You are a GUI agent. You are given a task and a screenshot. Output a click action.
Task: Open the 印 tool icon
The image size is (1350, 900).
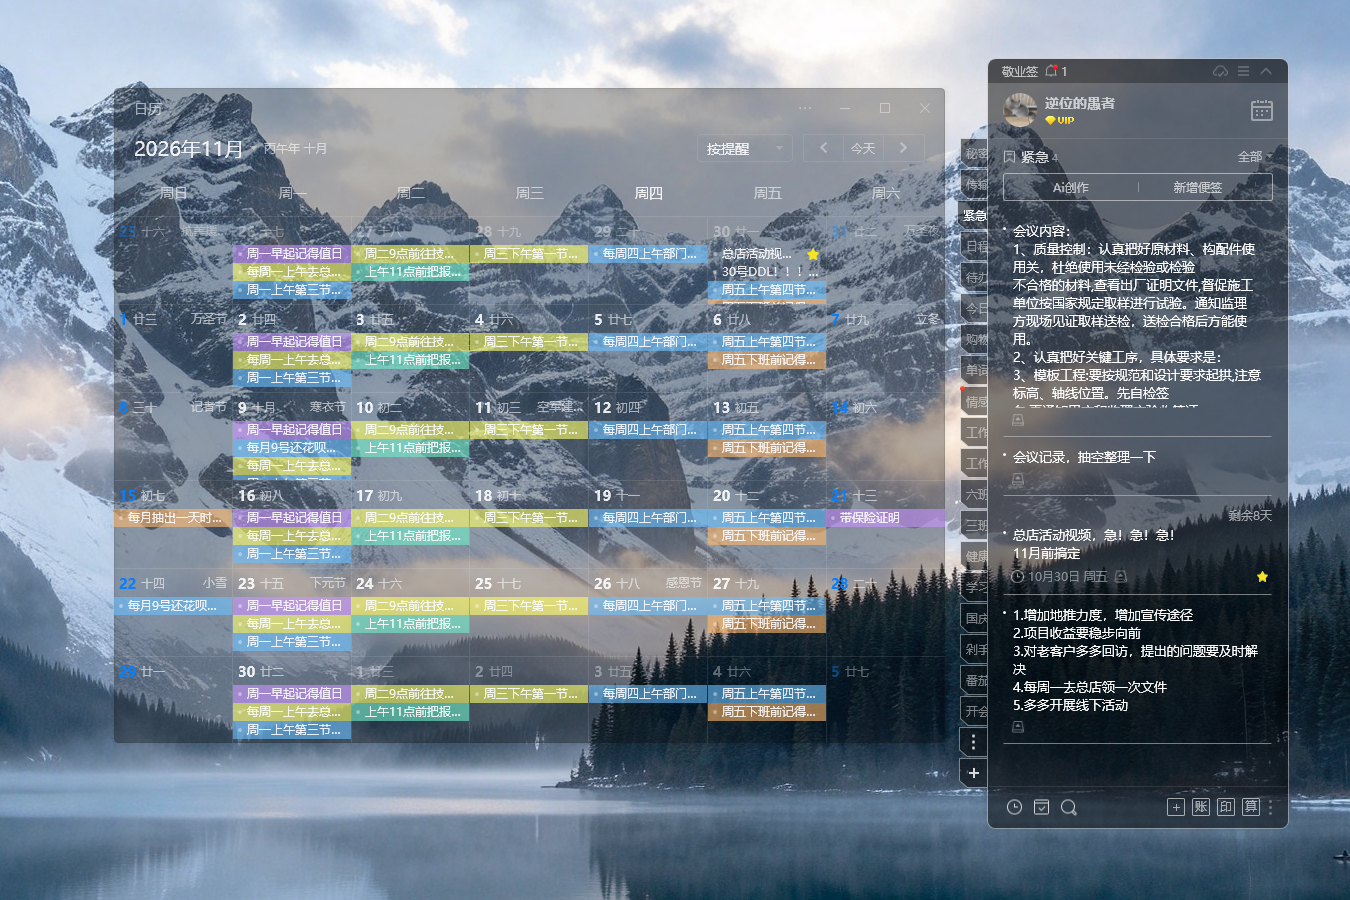click(1226, 807)
